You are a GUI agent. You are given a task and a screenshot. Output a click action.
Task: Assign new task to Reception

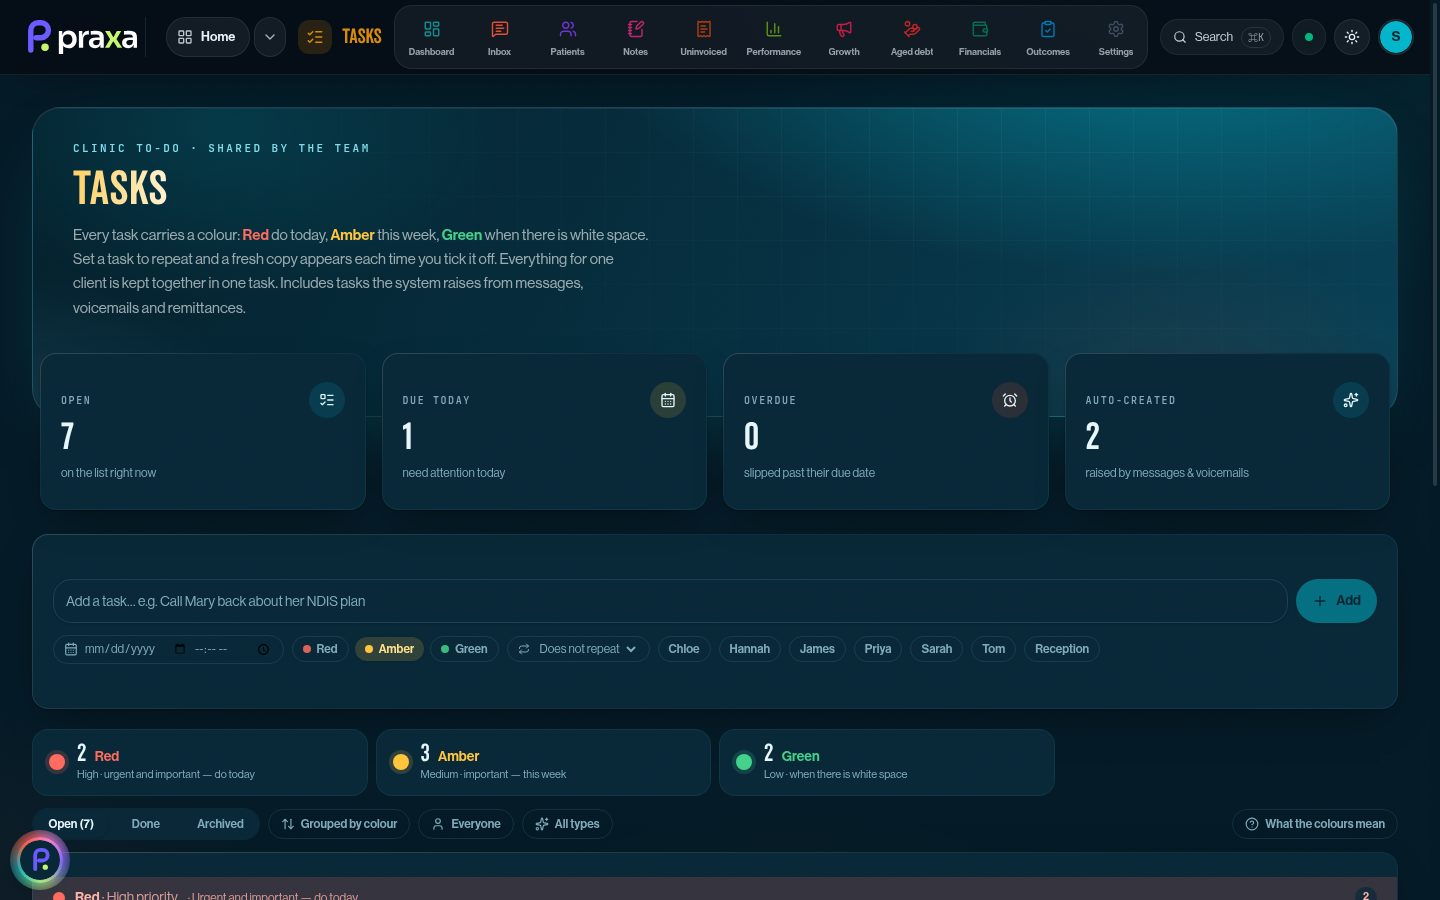1062,649
